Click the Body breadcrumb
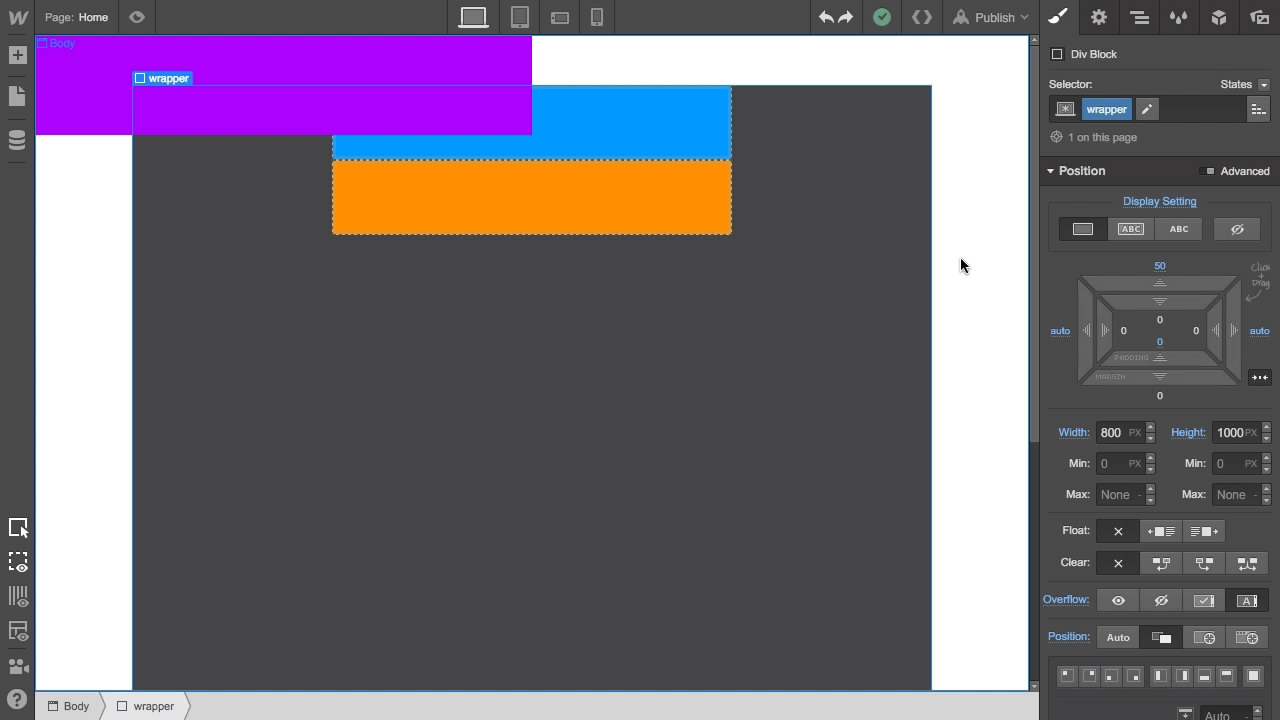This screenshot has width=1280, height=720. [69, 706]
